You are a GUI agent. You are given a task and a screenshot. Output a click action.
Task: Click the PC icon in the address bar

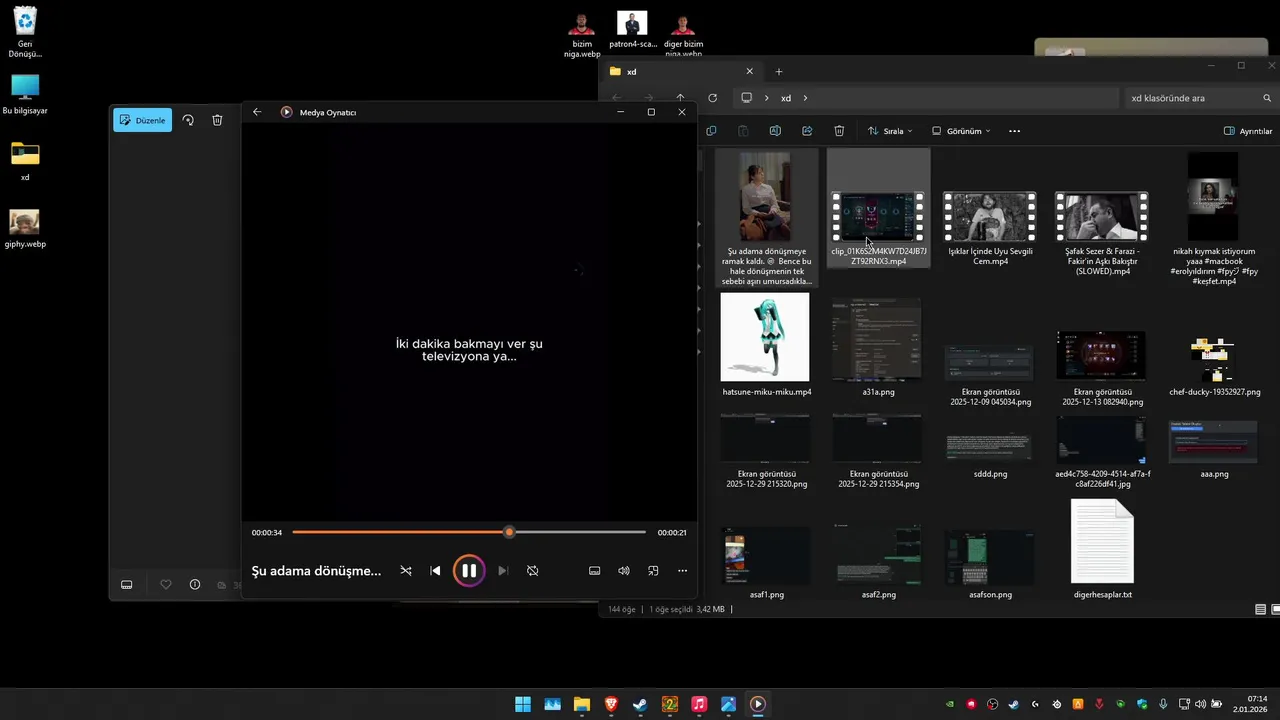(x=746, y=98)
